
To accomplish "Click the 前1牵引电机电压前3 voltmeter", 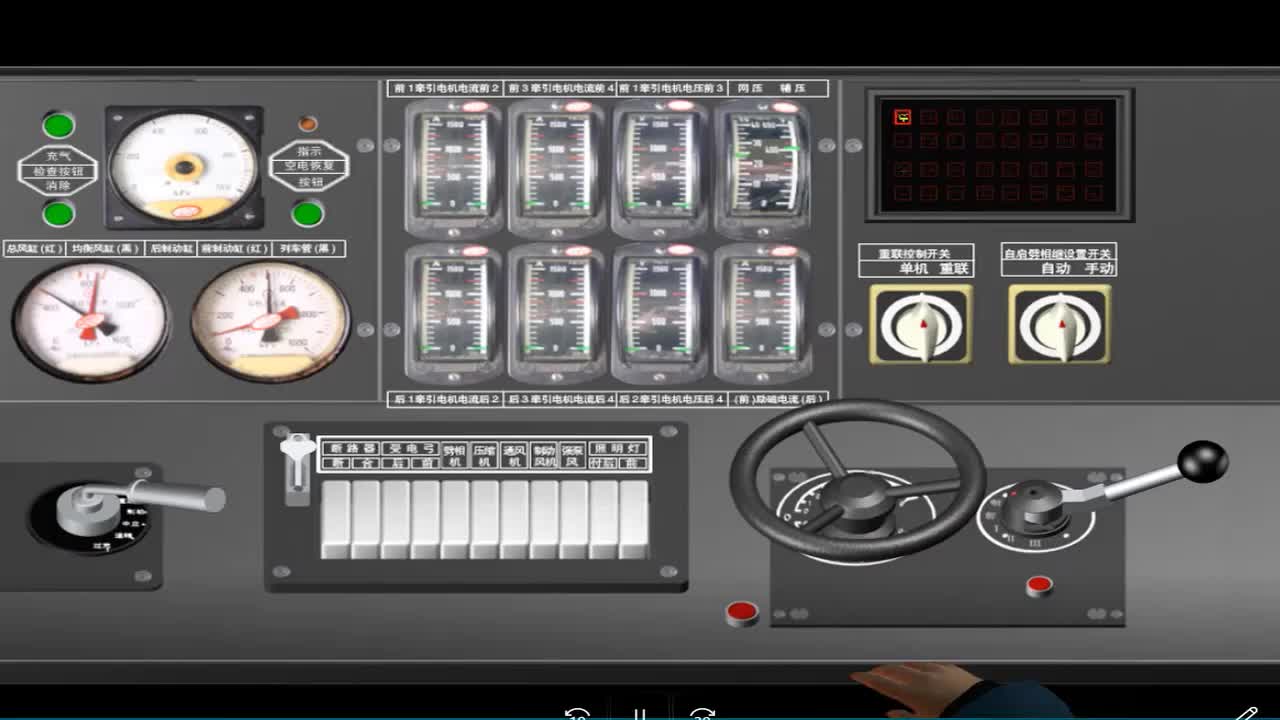I will tap(660, 167).
